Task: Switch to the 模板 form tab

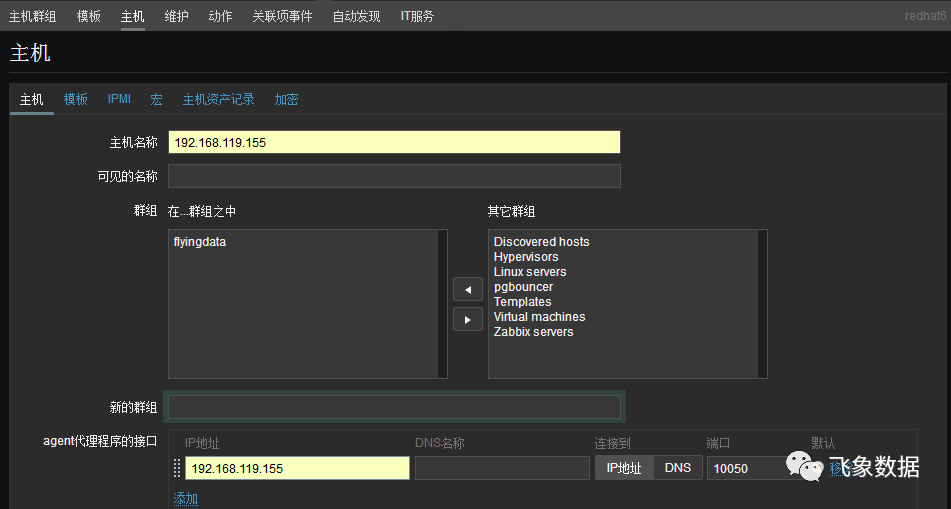Action: (x=76, y=99)
